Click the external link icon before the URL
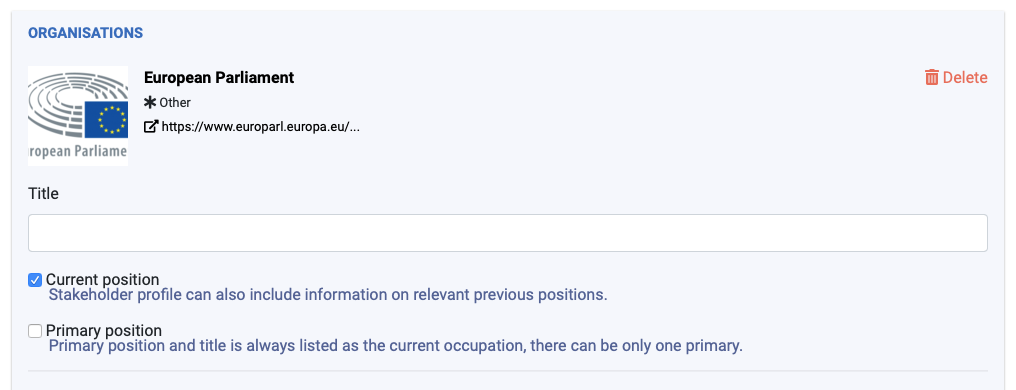Viewport: 1016px width, 390px height. (150, 127)
